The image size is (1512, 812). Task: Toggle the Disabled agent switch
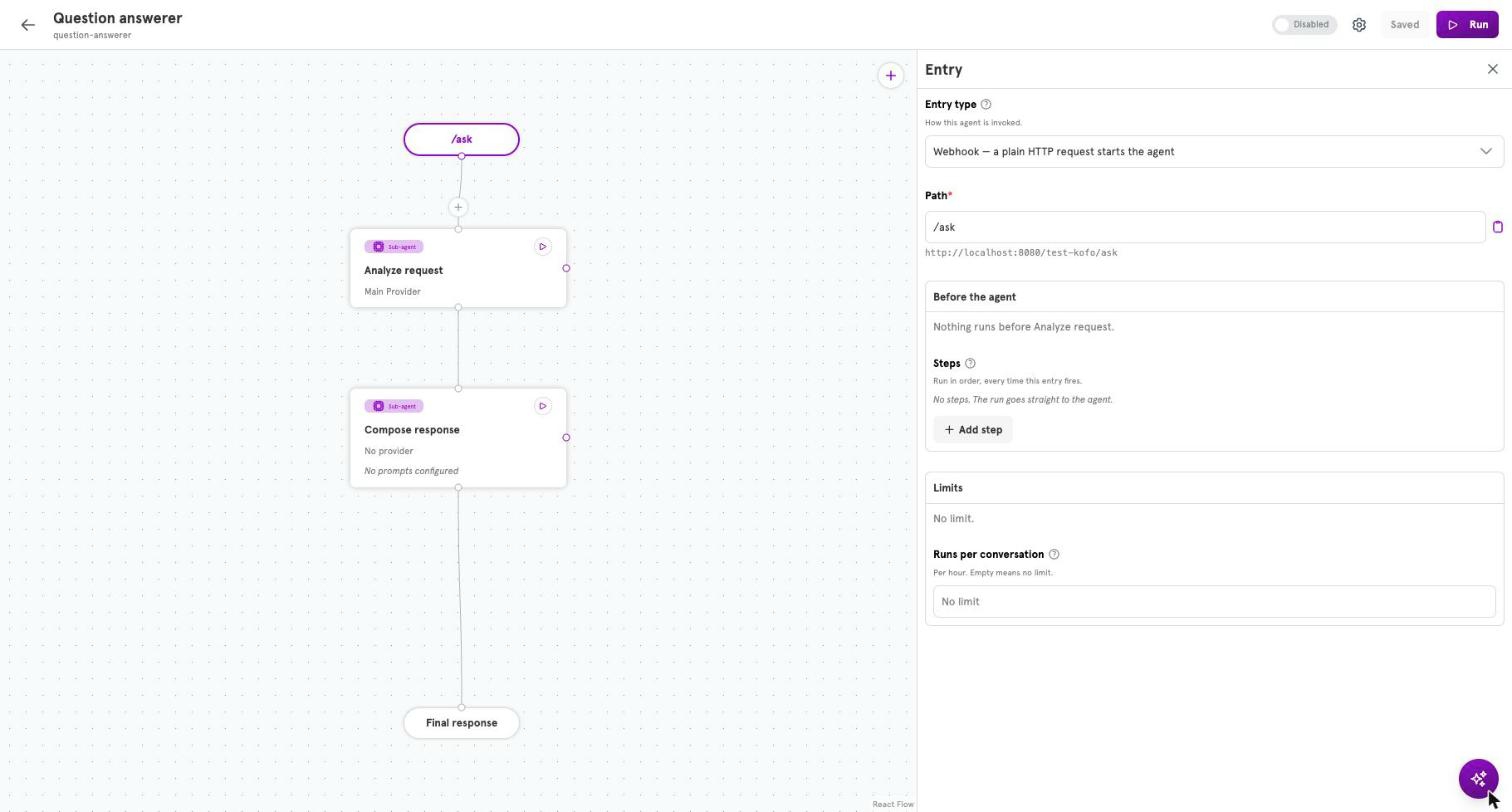point(1304,25)
